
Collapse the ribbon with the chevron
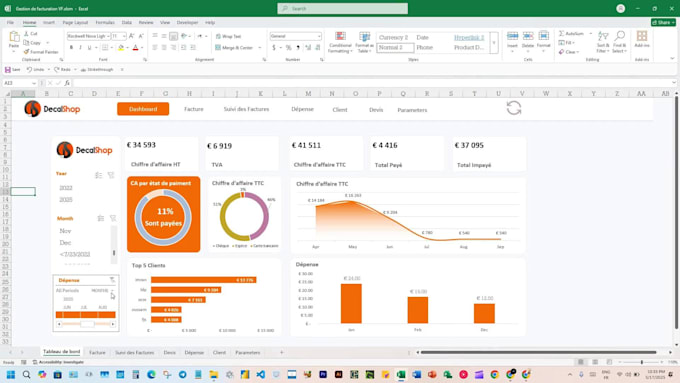click(672, 59)
